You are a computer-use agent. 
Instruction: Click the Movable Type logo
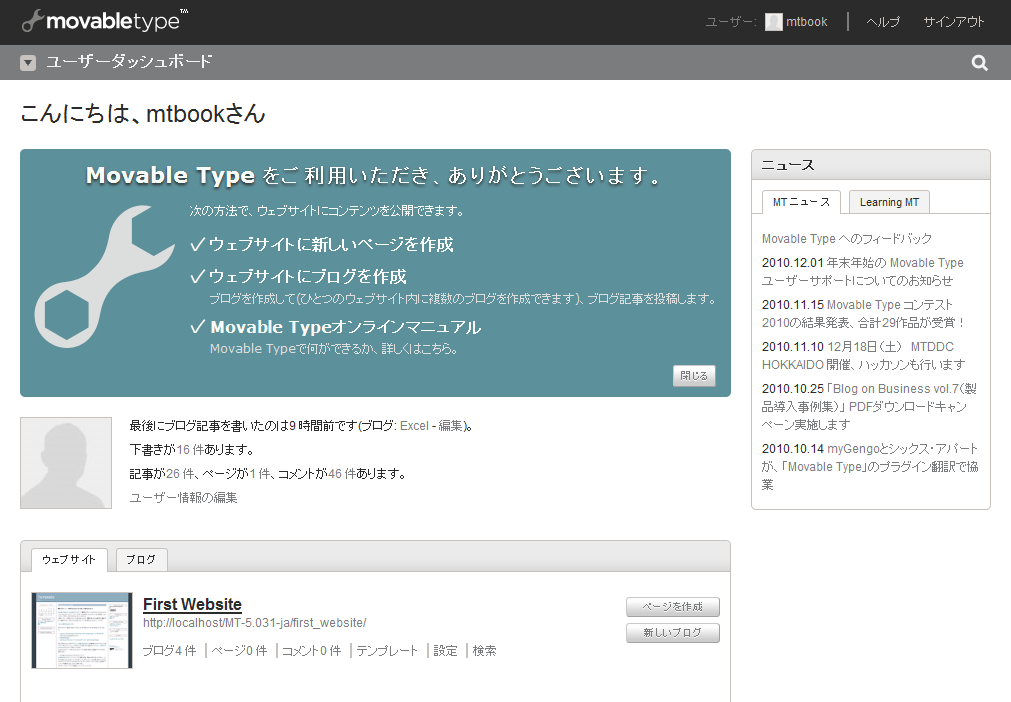pos(104,21)
